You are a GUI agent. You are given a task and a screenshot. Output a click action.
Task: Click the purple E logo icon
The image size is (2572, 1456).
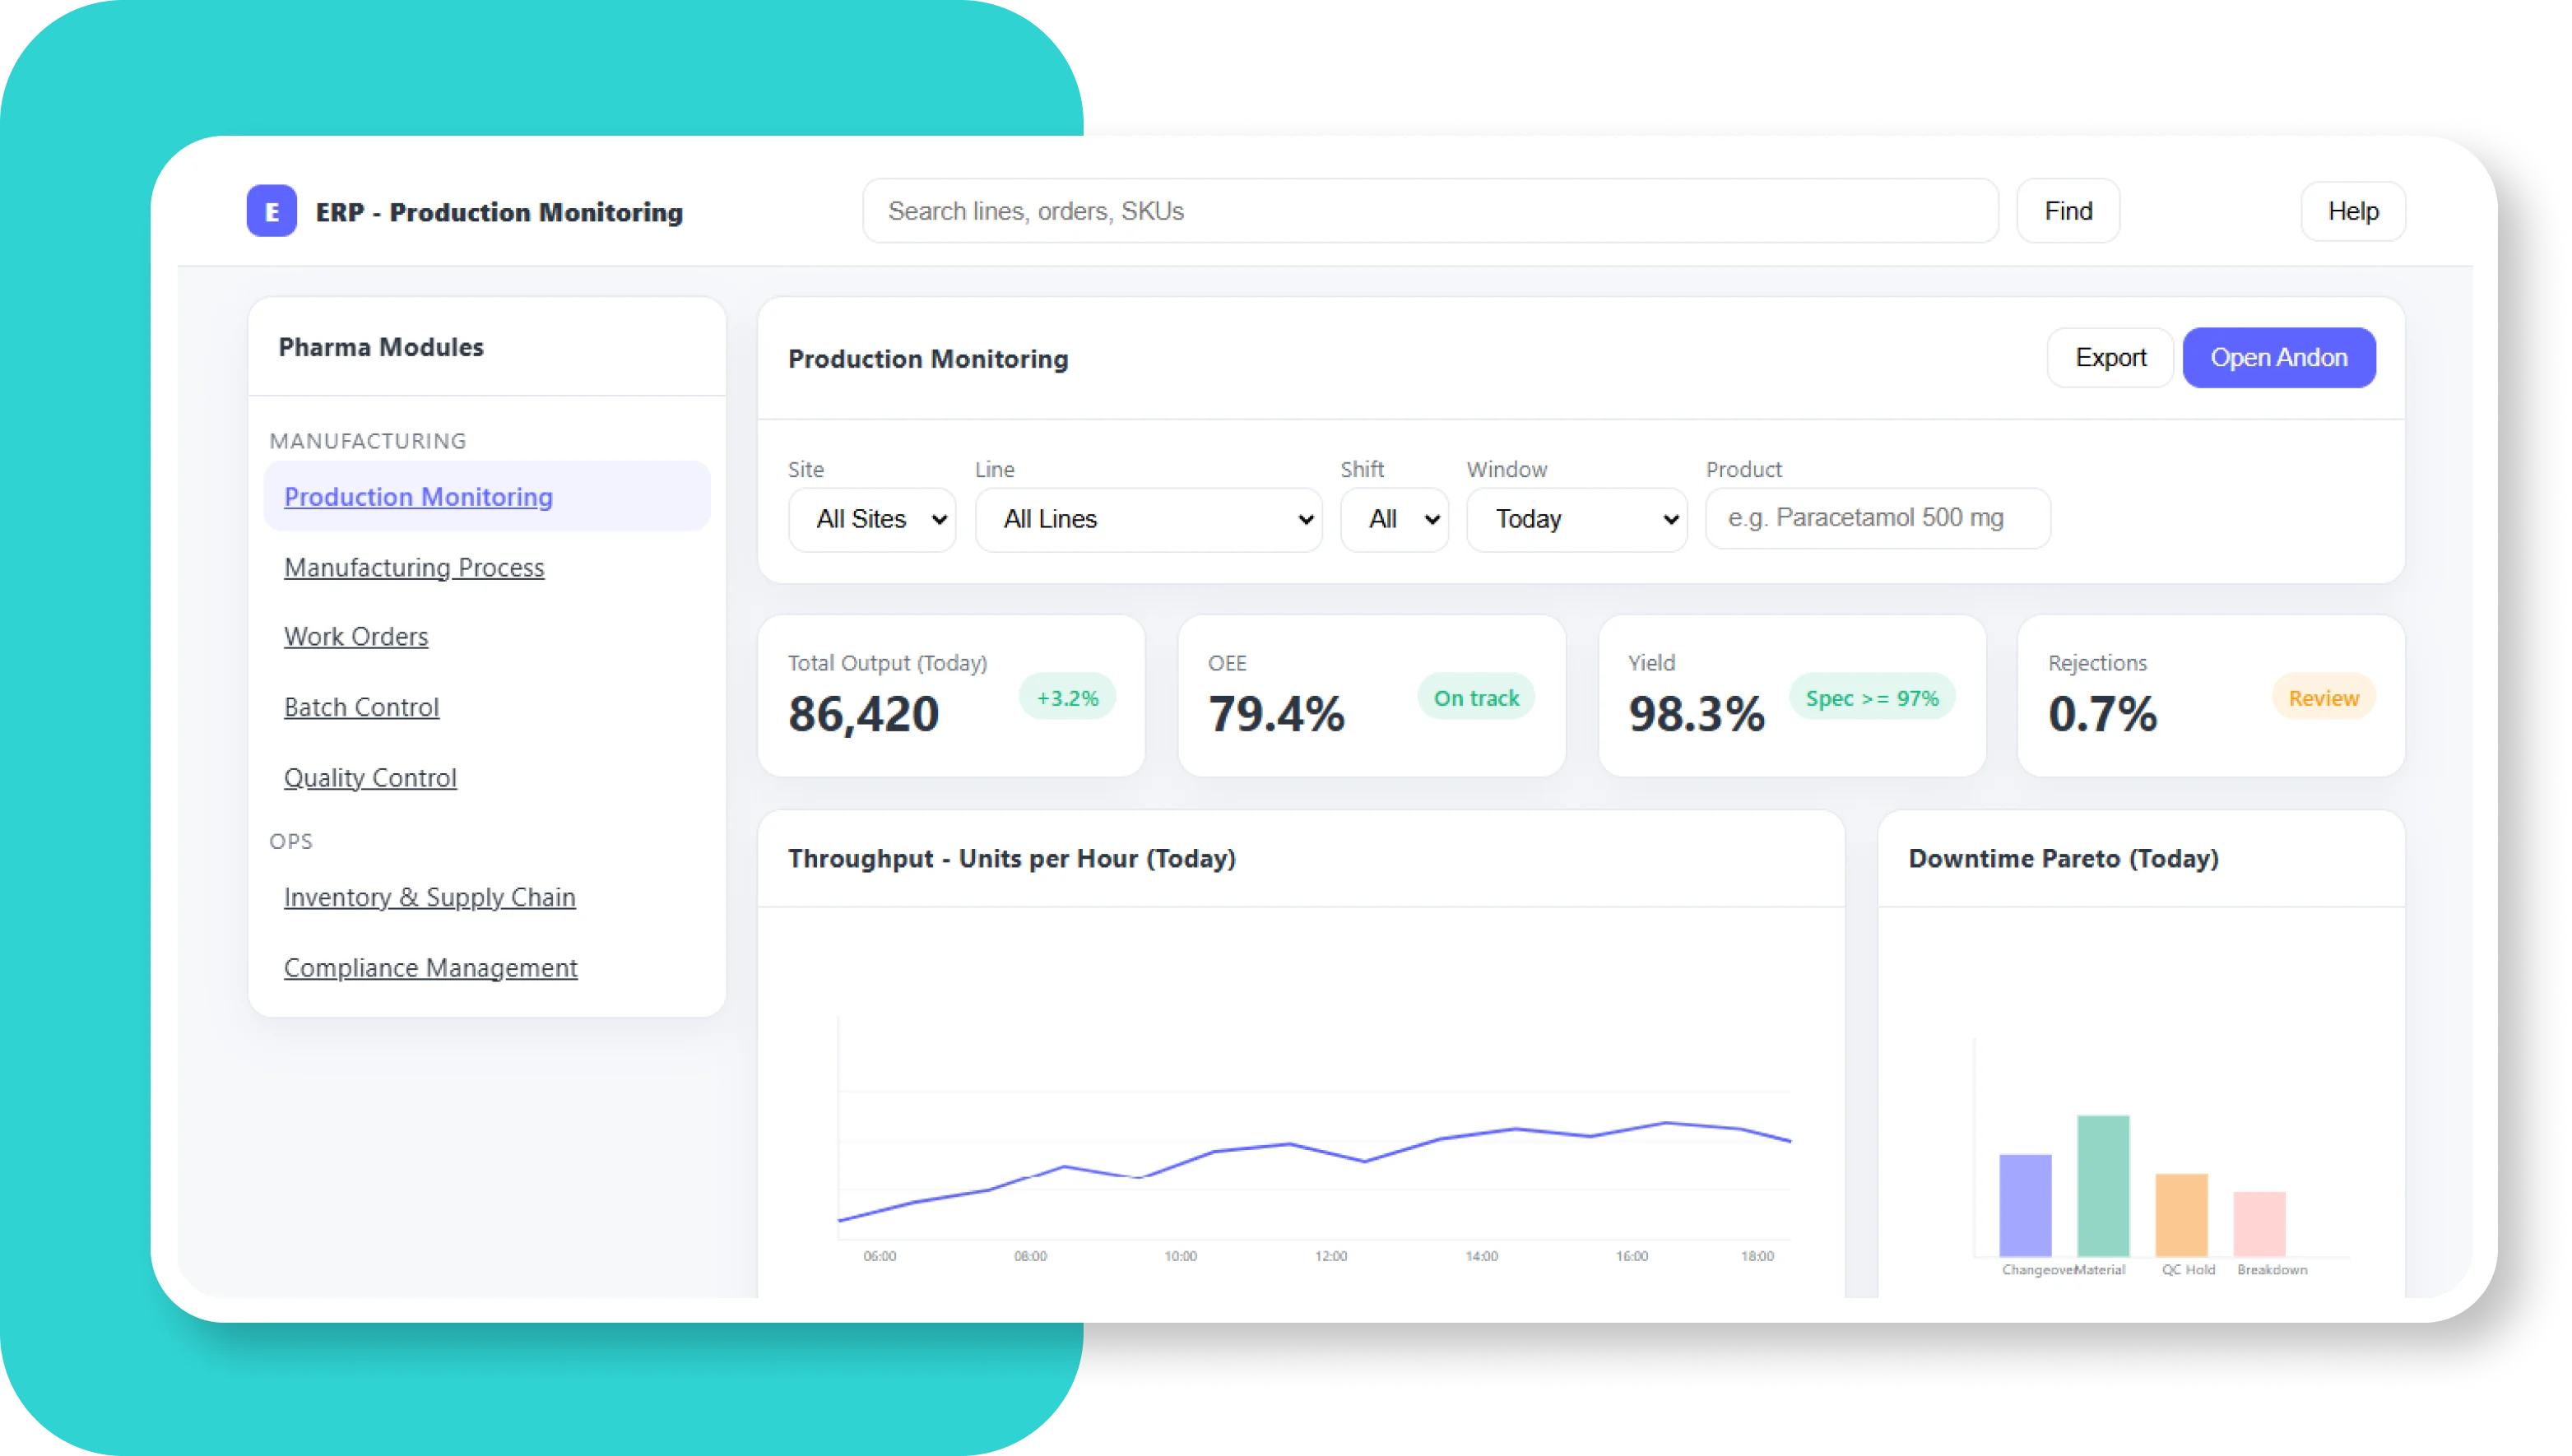coord(271,211)
